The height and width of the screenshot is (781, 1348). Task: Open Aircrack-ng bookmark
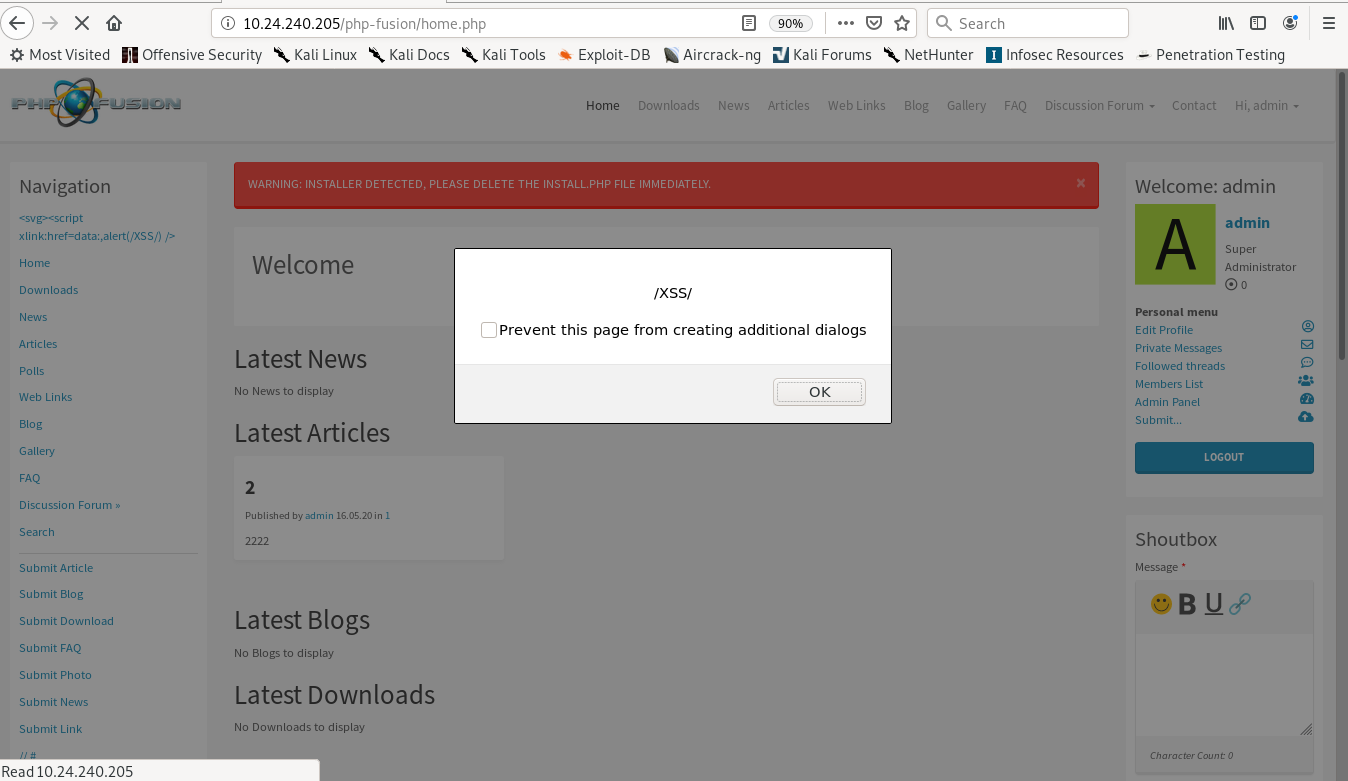pyautogui.click(x=712, y=55)
